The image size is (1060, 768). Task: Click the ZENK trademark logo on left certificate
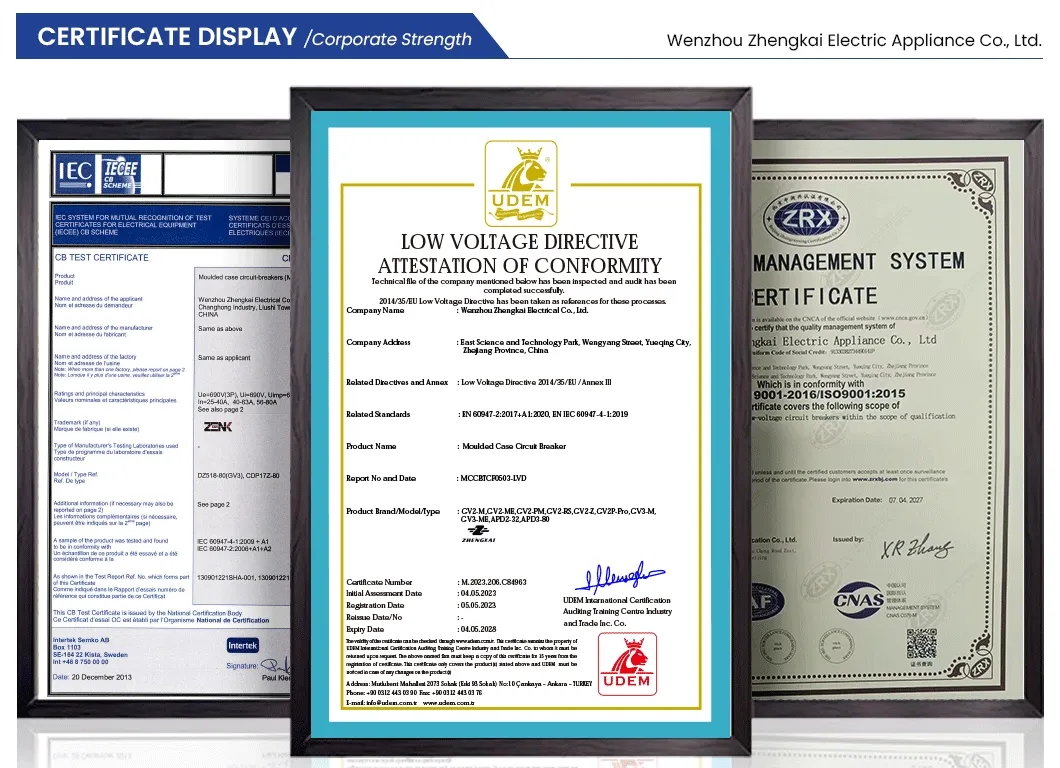[218, 427]
